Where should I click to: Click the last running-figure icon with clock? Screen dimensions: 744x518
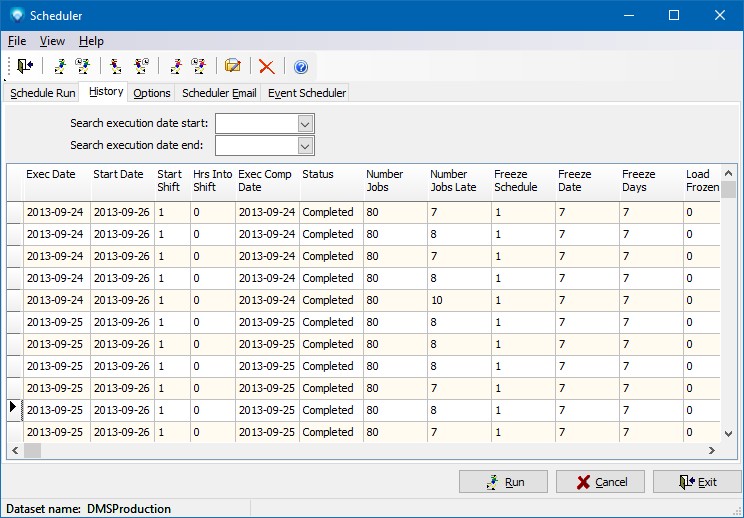(x=198, y=66)
